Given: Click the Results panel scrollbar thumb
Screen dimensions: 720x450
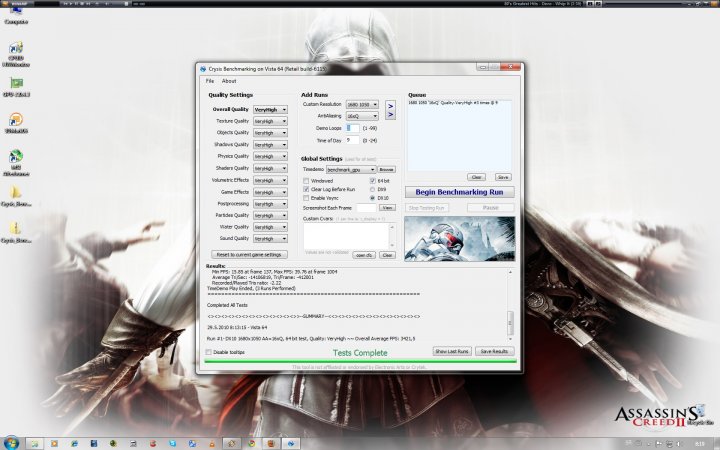Looking at the screenshot, I should coord(510,322).
